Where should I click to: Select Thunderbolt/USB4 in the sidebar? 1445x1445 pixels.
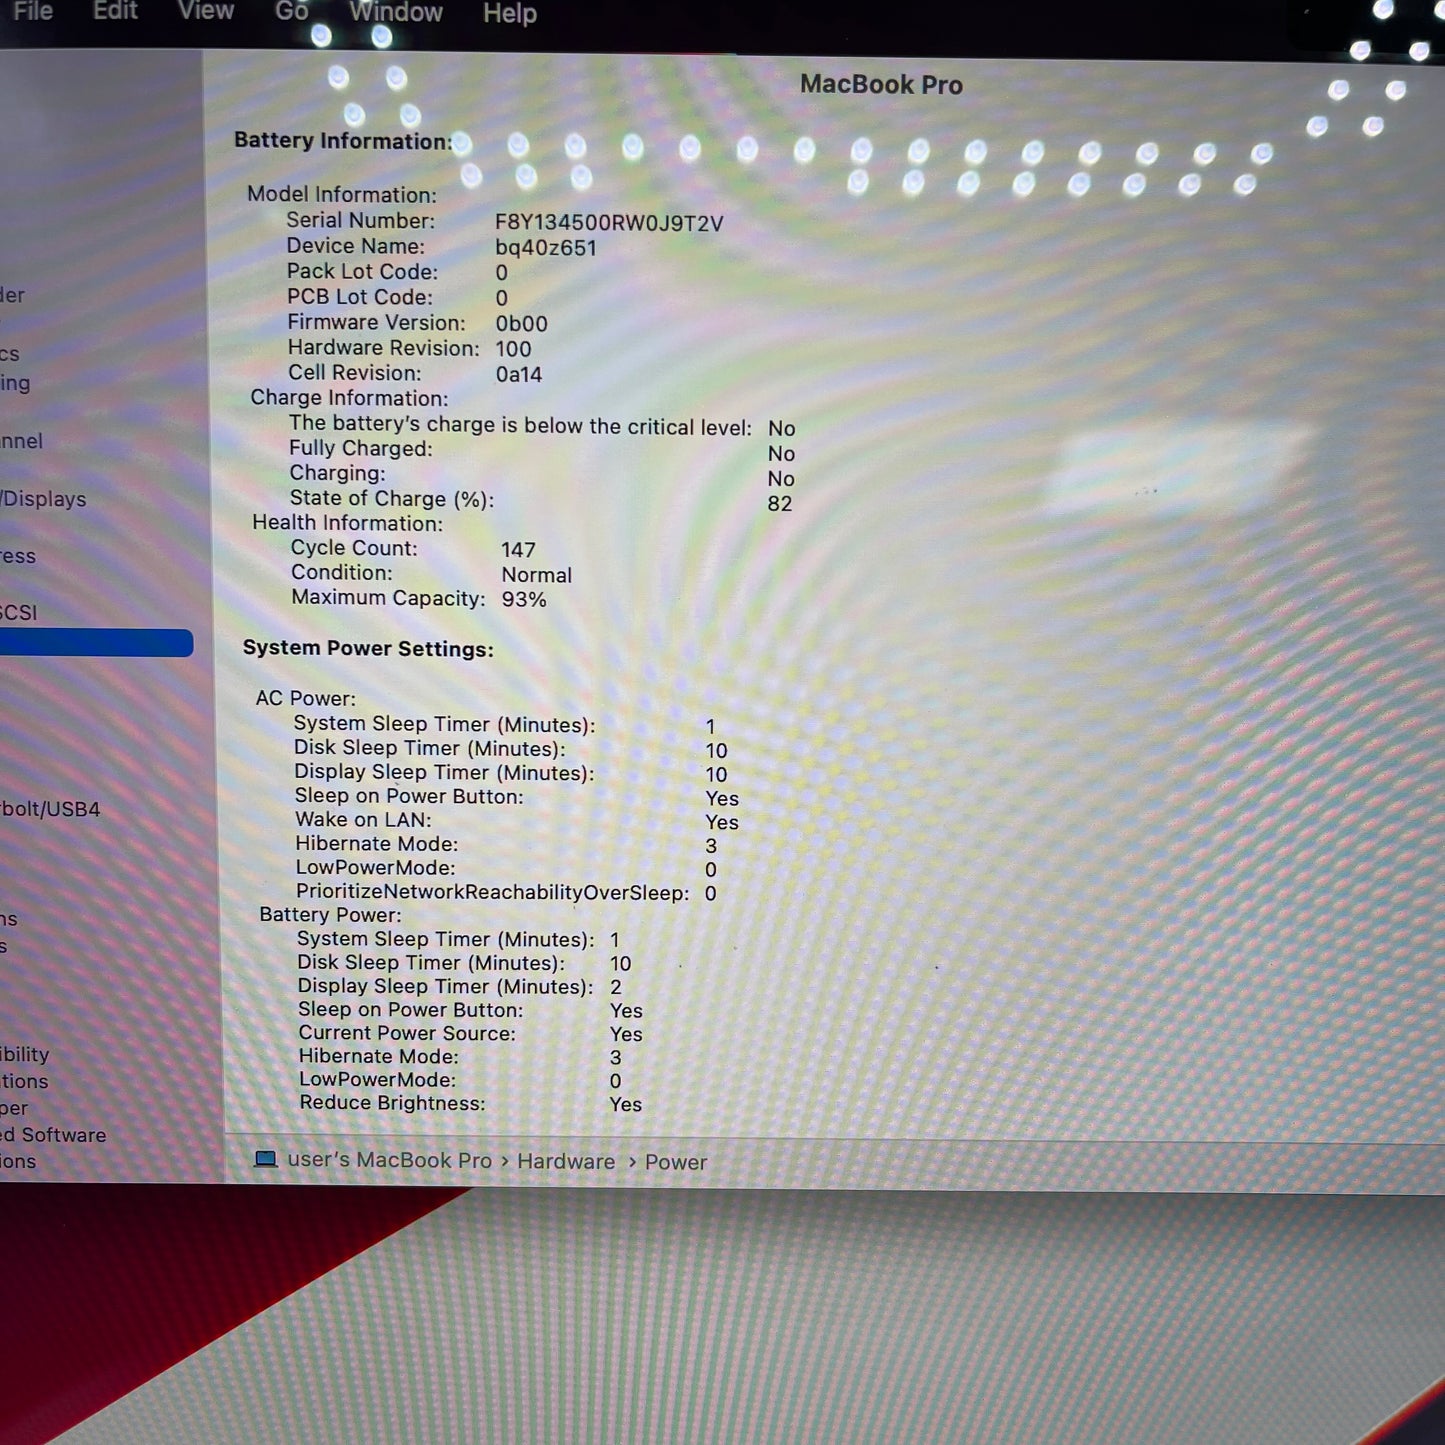coord(50,809)
